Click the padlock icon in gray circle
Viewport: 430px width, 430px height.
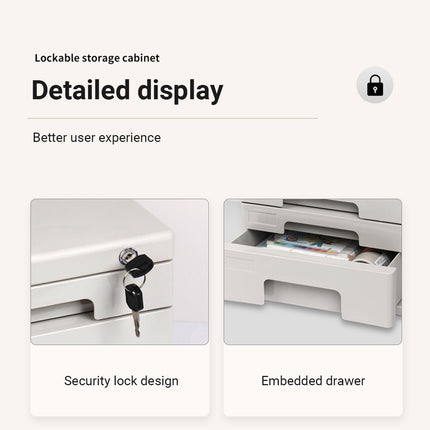point(375,85)
